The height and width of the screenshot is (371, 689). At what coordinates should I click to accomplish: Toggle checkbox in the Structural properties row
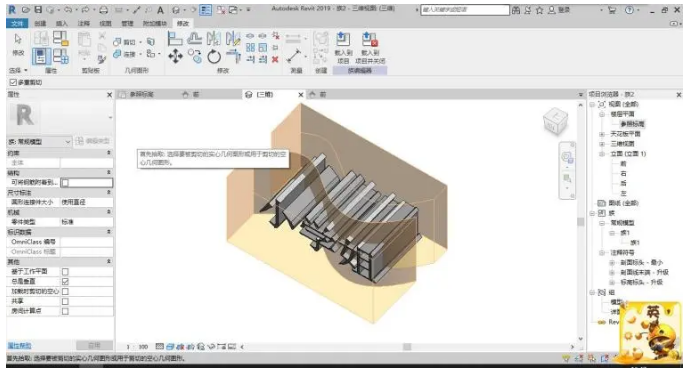point(65,182)
